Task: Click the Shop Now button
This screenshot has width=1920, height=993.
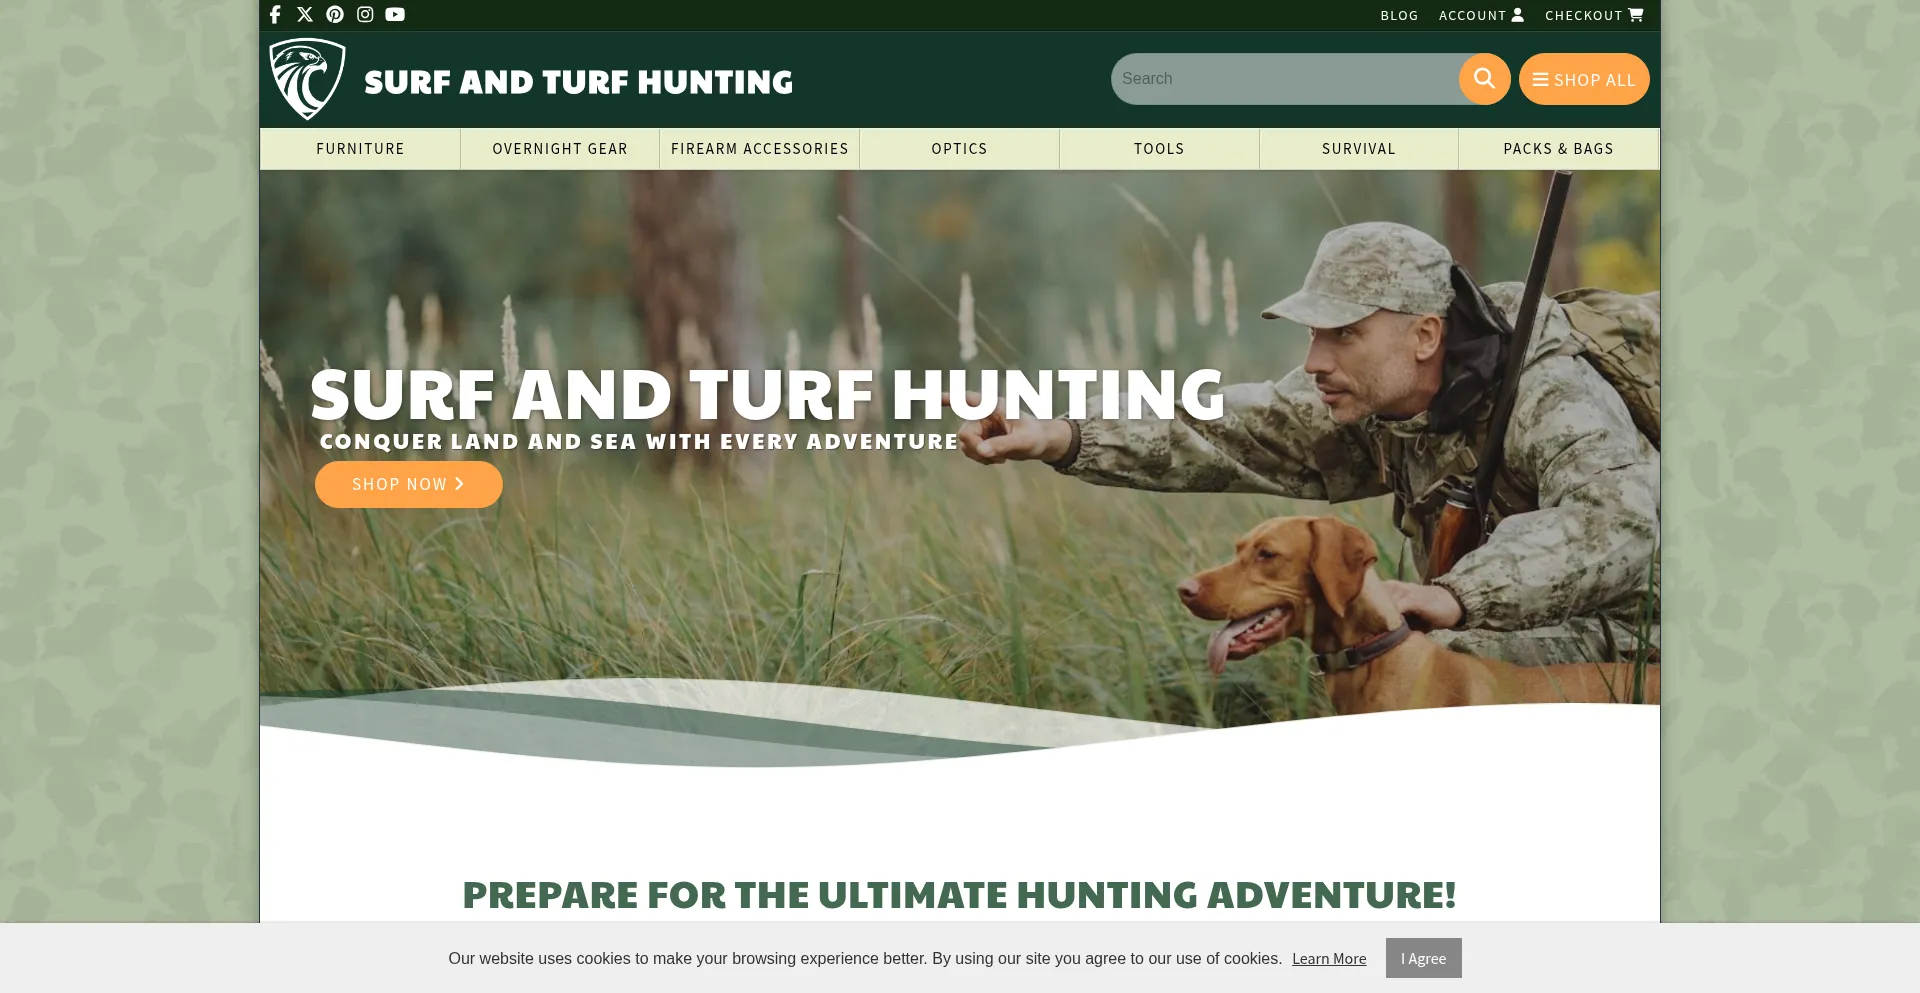Action: click(409, 484)
